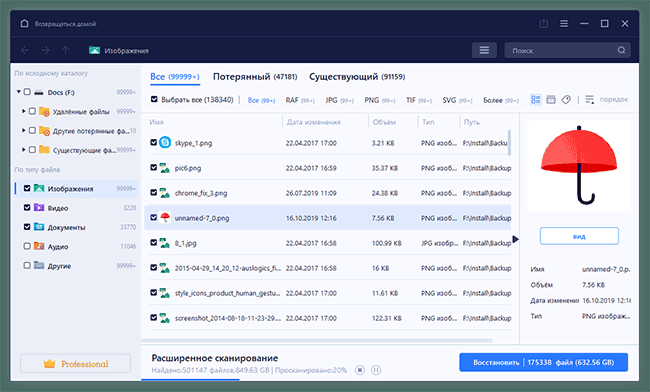Go back with the left arrow
This screenshot has width=650, height=392.
[x=24, y=50]
